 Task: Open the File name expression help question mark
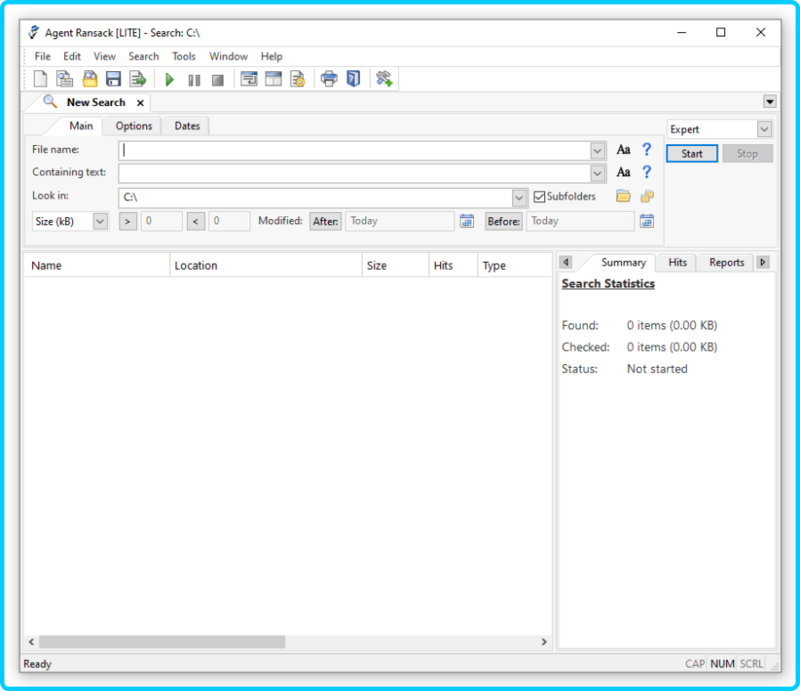click(646, 149)
